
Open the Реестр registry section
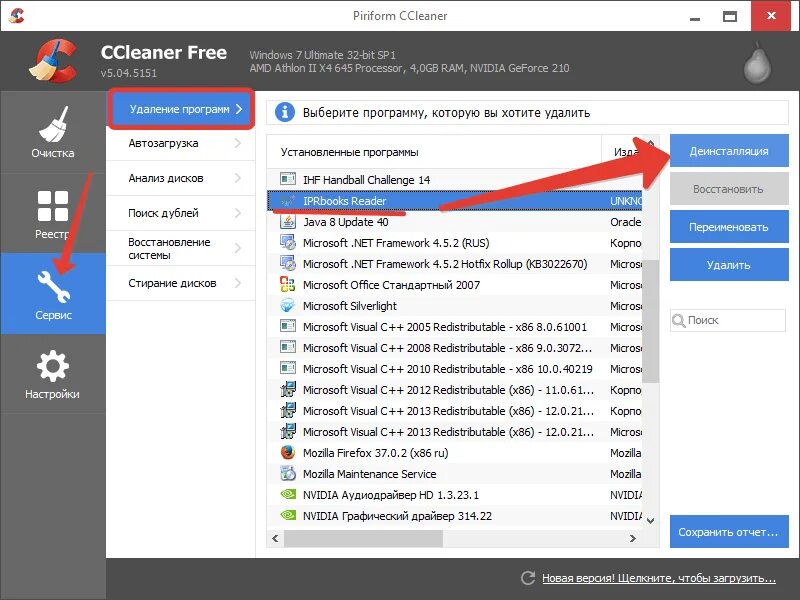tap(53, 213)
